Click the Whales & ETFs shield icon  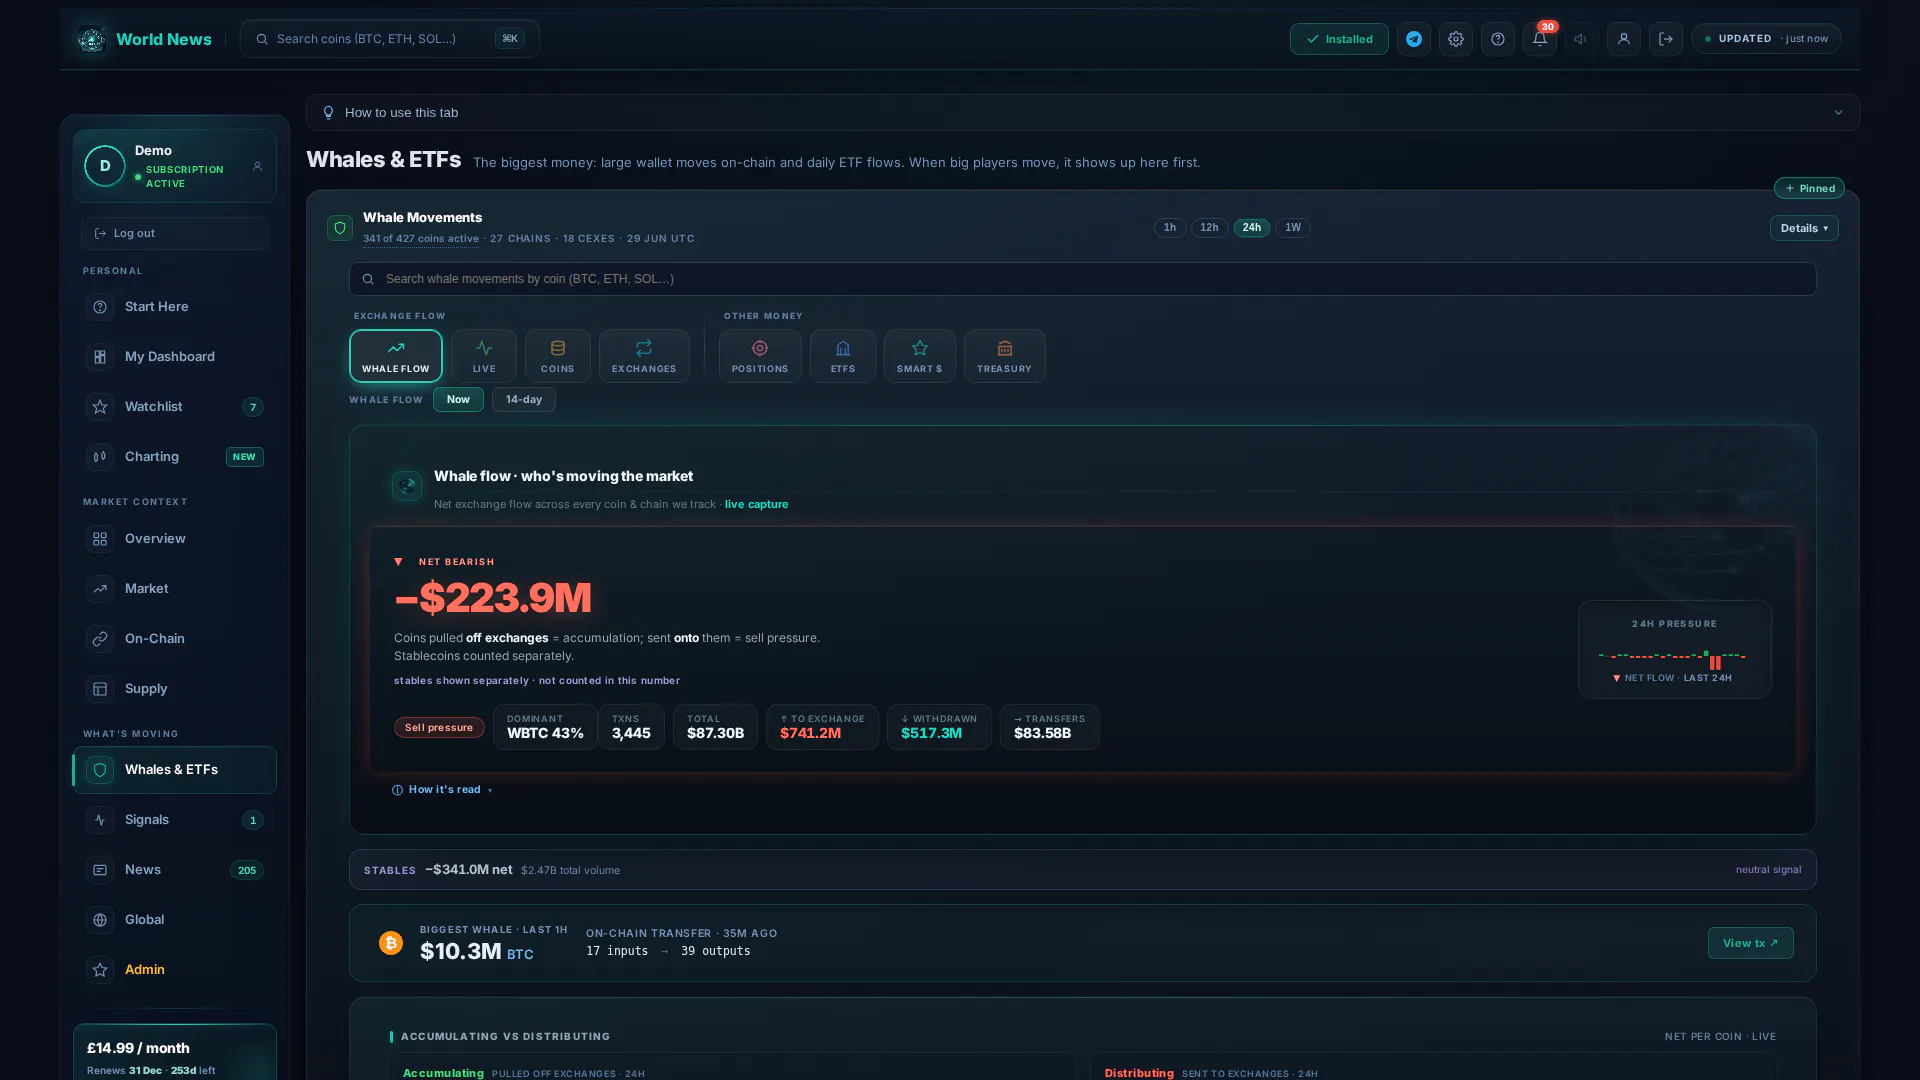[x=100, y=770]
